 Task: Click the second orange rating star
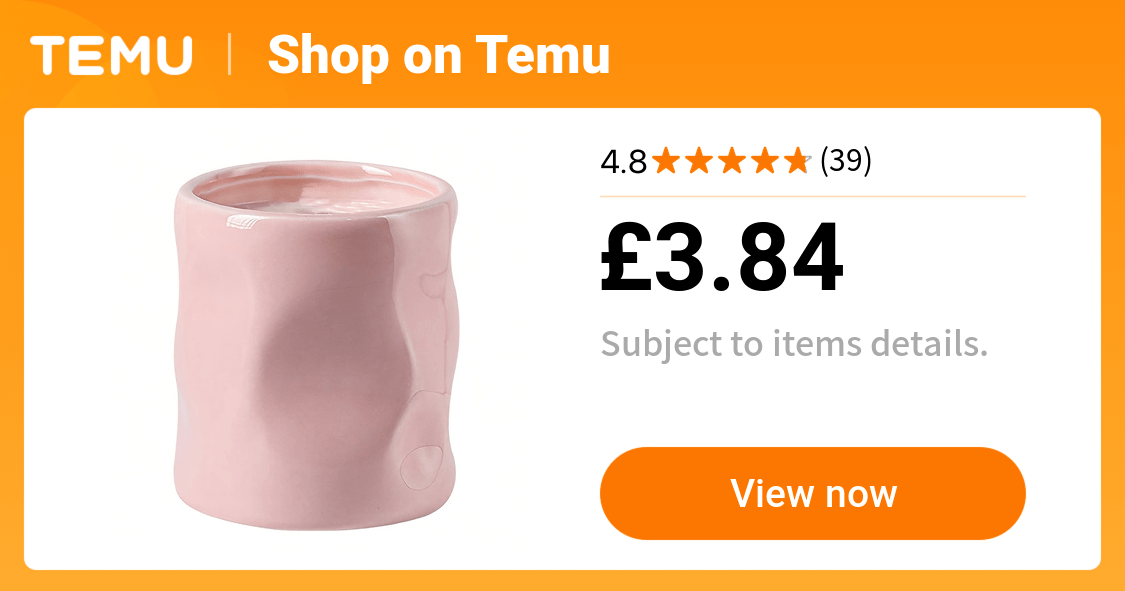700,161
